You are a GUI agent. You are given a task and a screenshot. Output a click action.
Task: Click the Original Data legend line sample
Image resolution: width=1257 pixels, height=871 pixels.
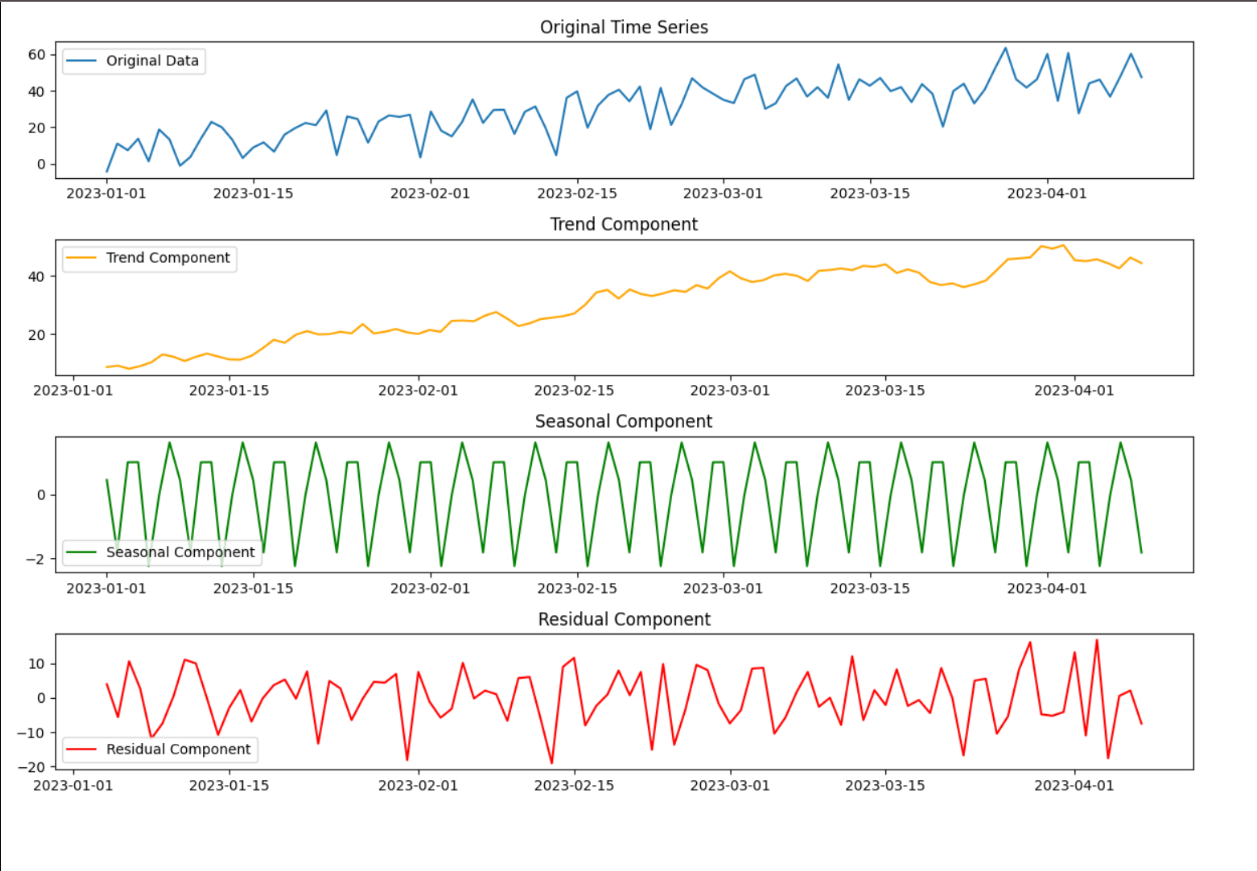(83, 61)
